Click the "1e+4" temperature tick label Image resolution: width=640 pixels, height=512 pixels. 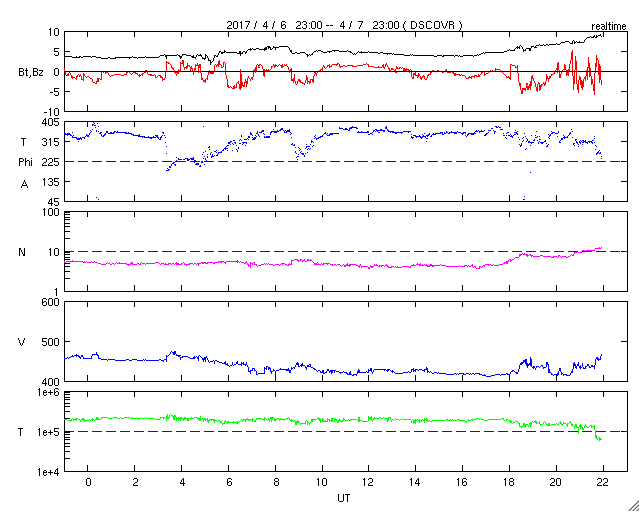pyautogui.click(x=48, y=472)
